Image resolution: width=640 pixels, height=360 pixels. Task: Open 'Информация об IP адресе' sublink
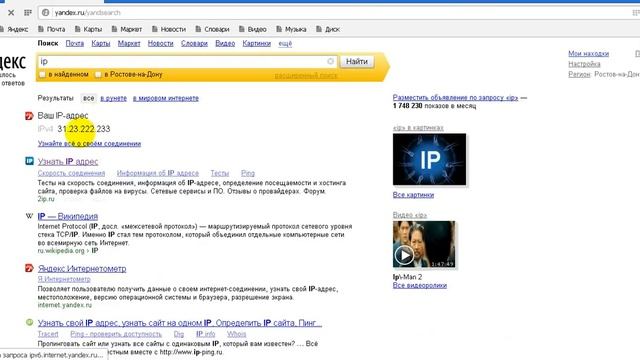158,173
